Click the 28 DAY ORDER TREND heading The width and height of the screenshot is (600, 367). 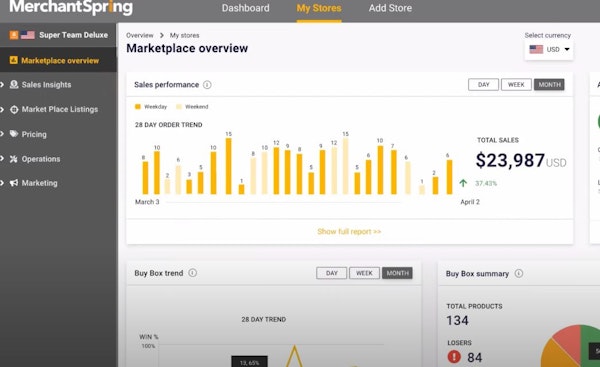click(x=168, y=125)
